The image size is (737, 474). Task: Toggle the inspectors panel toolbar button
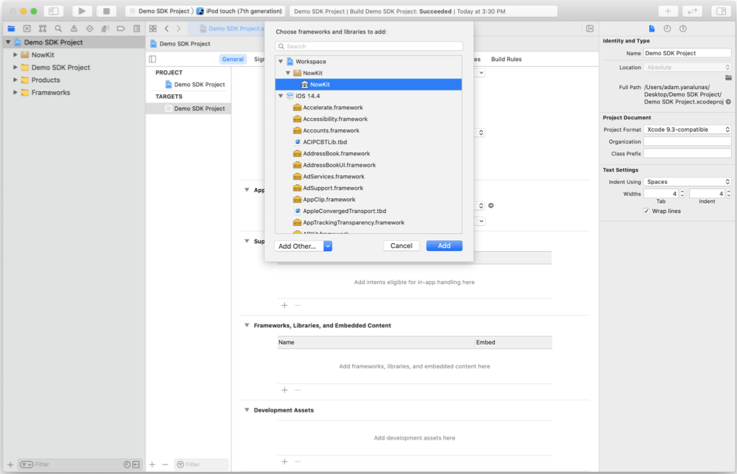(x=721, y=11)
